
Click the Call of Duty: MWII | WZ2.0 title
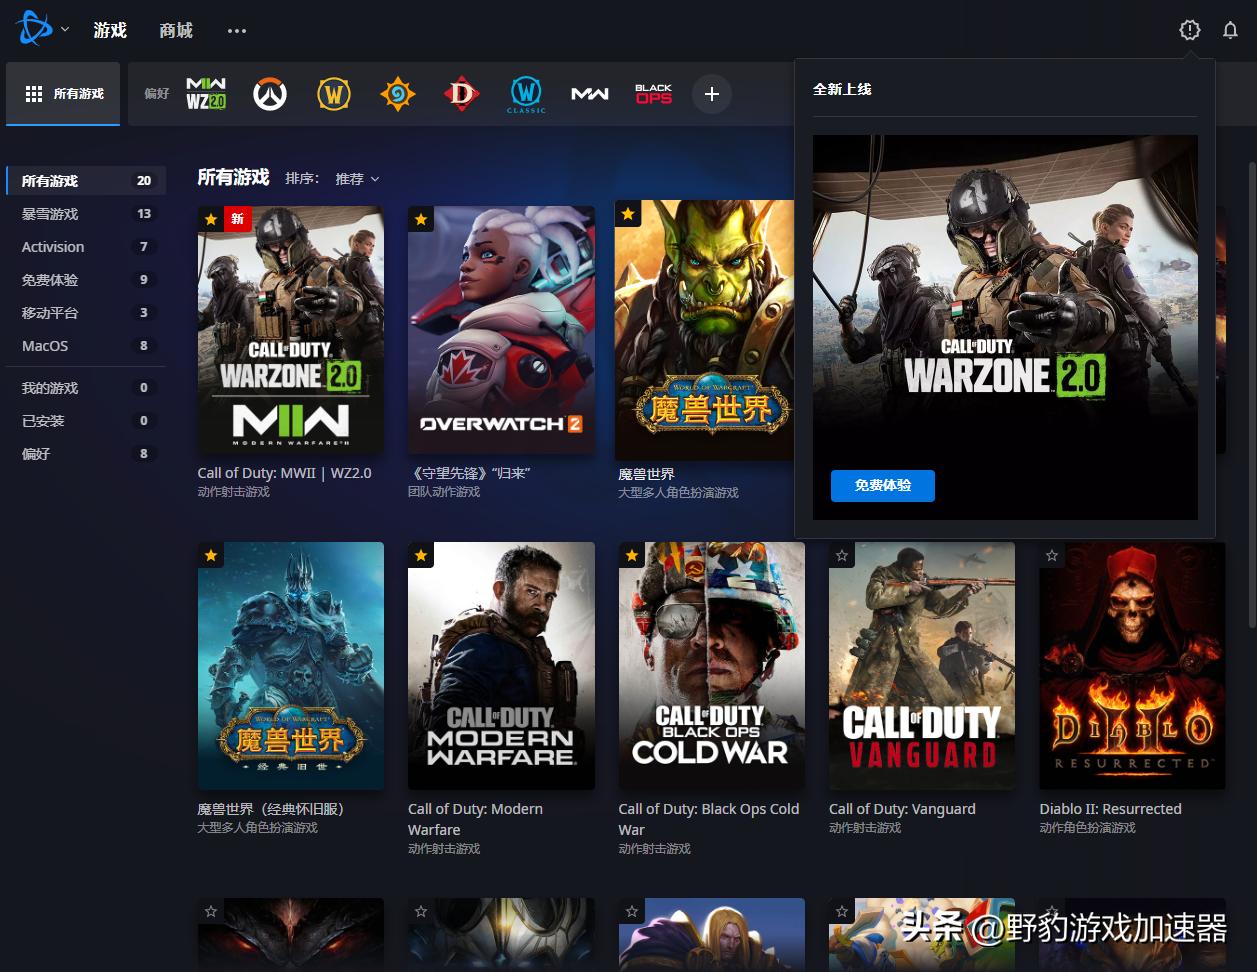click(284, 473)
